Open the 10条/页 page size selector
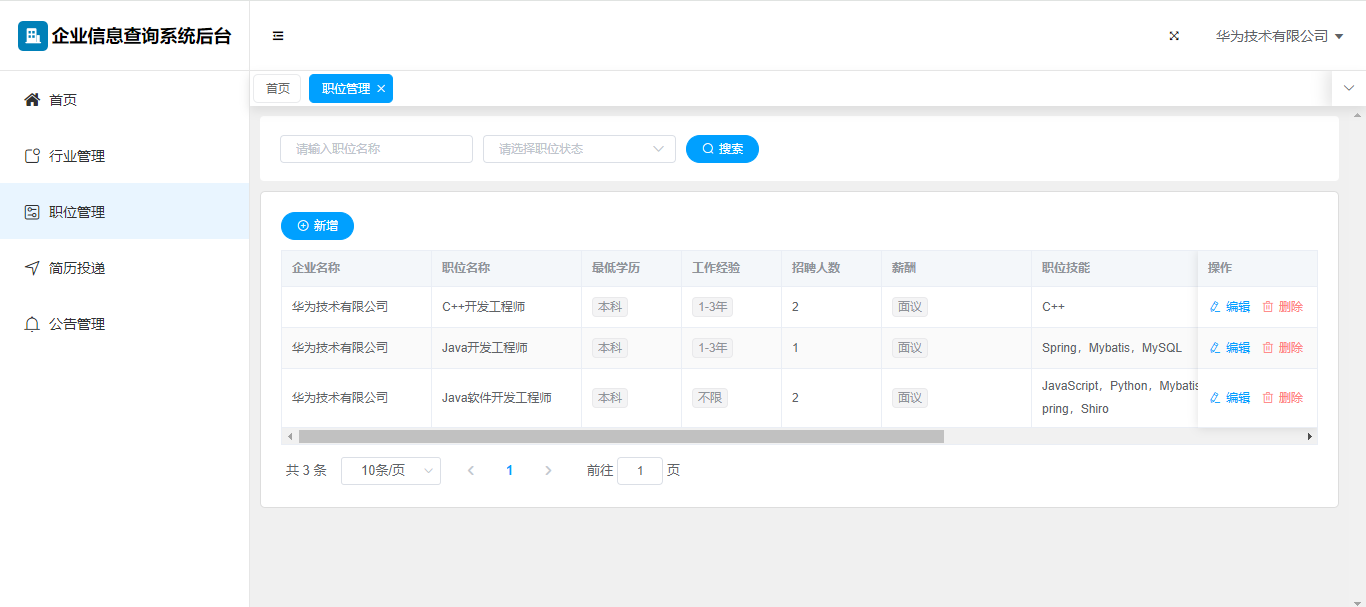This screenshot has height=607, width=1366. [390, 471]
